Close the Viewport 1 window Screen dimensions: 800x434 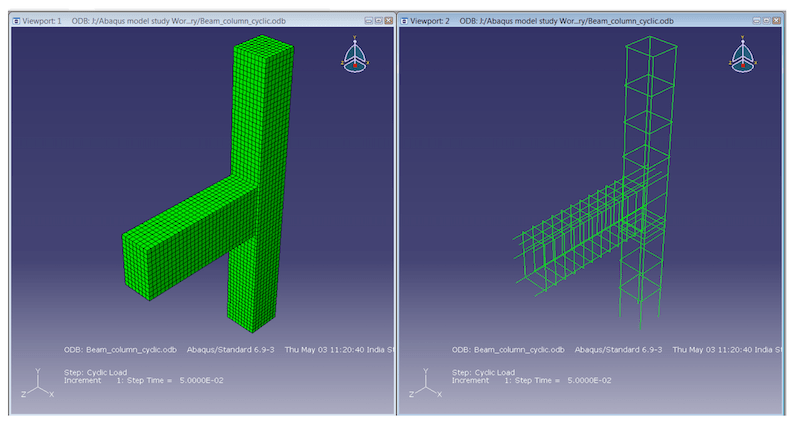(389, 20)
